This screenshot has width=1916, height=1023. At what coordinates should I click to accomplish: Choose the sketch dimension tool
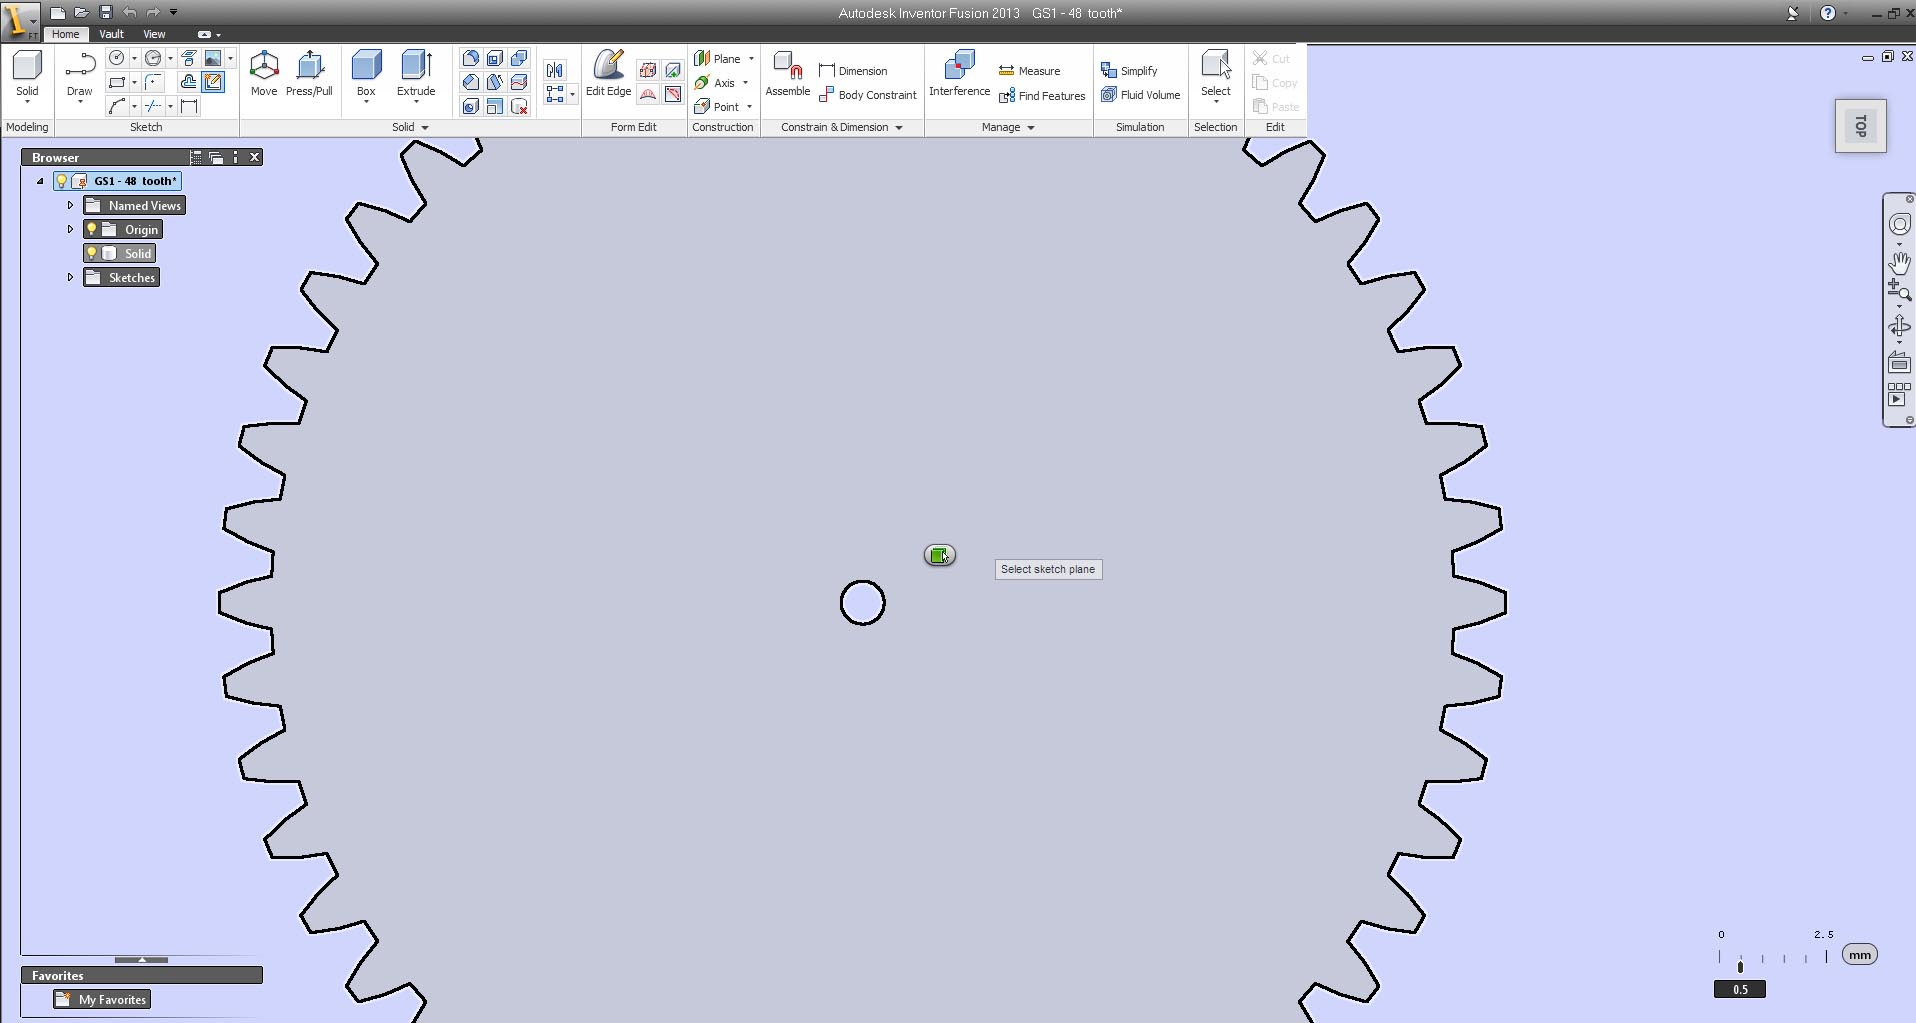pos(189,106)
